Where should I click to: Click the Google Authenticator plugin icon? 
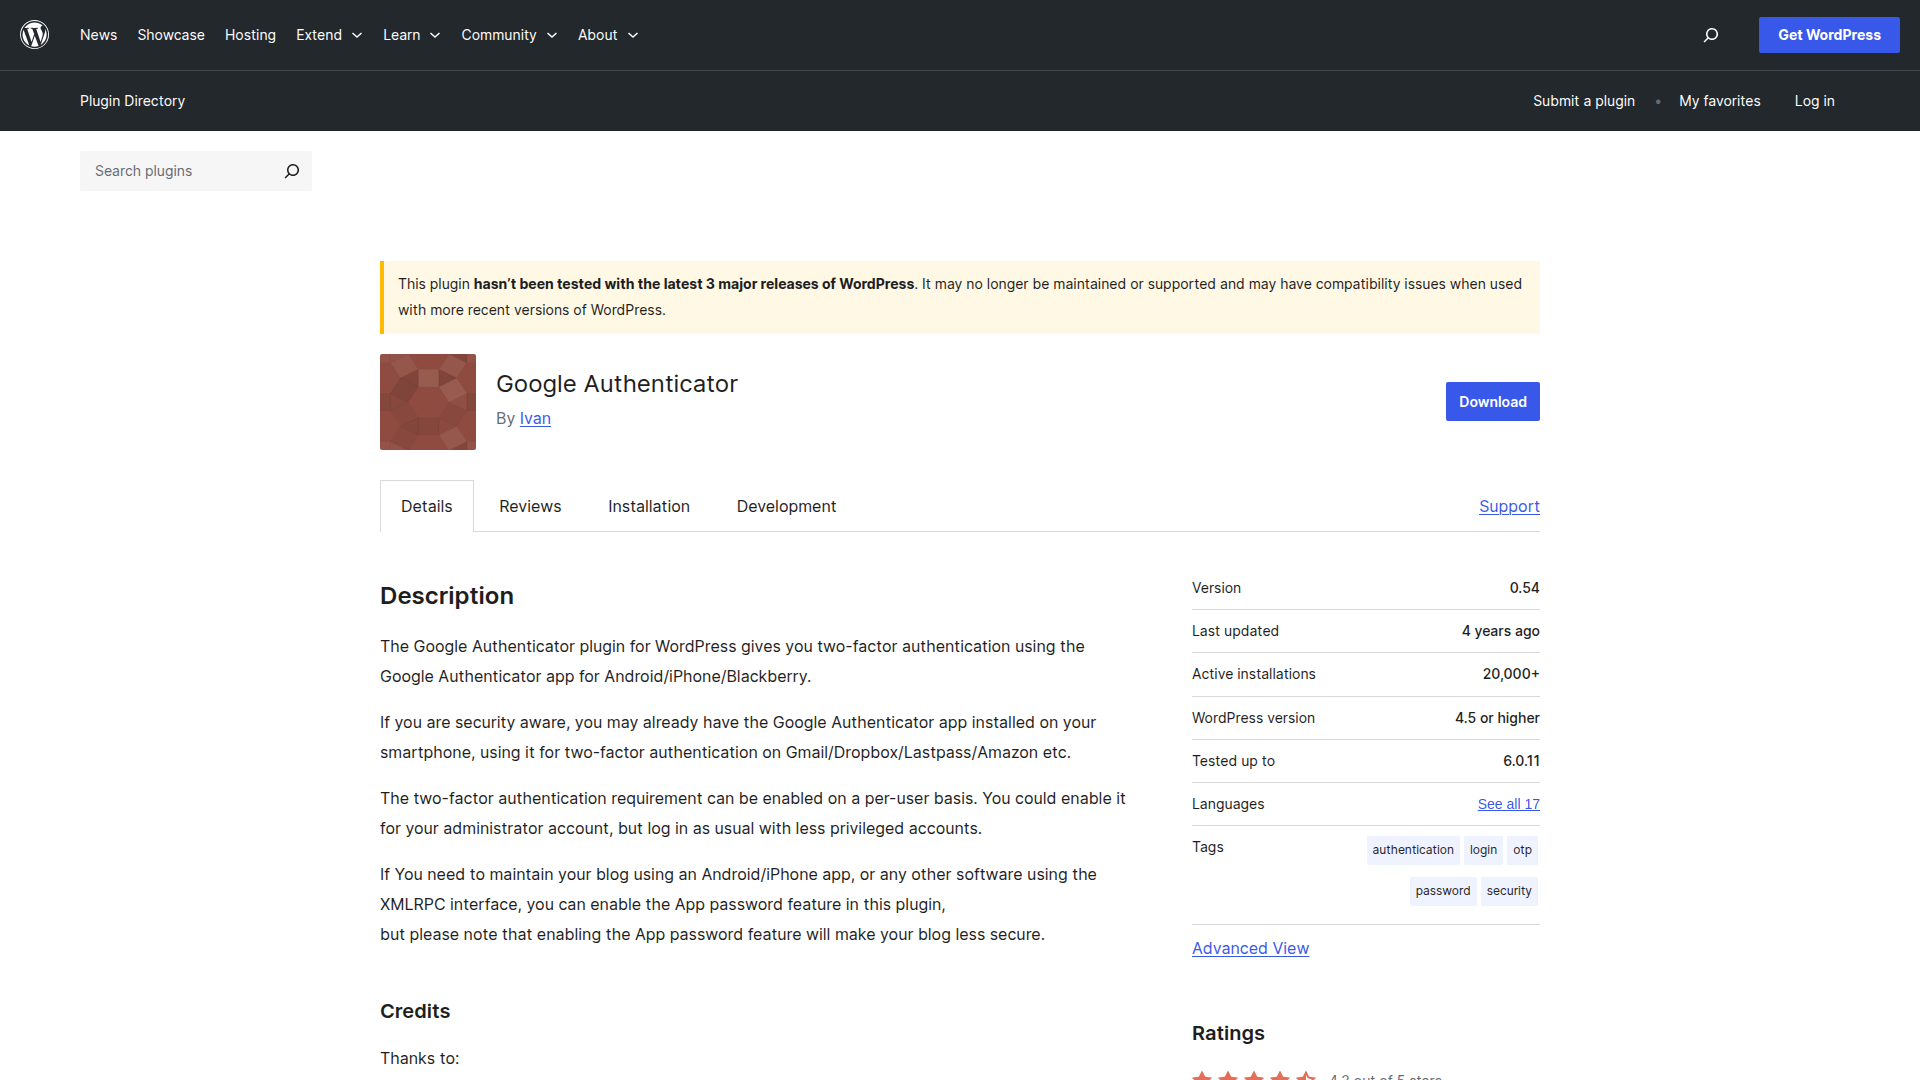pyautogui.click(x=428, y=402)
